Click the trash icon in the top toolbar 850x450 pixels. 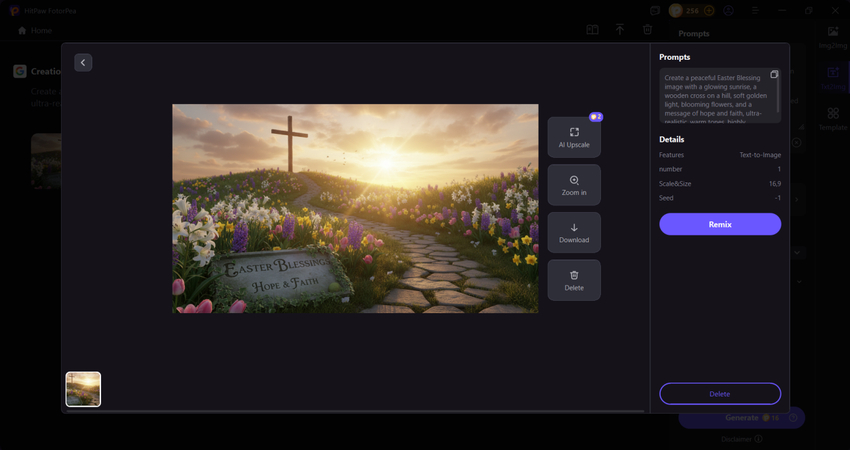point(647,30)
